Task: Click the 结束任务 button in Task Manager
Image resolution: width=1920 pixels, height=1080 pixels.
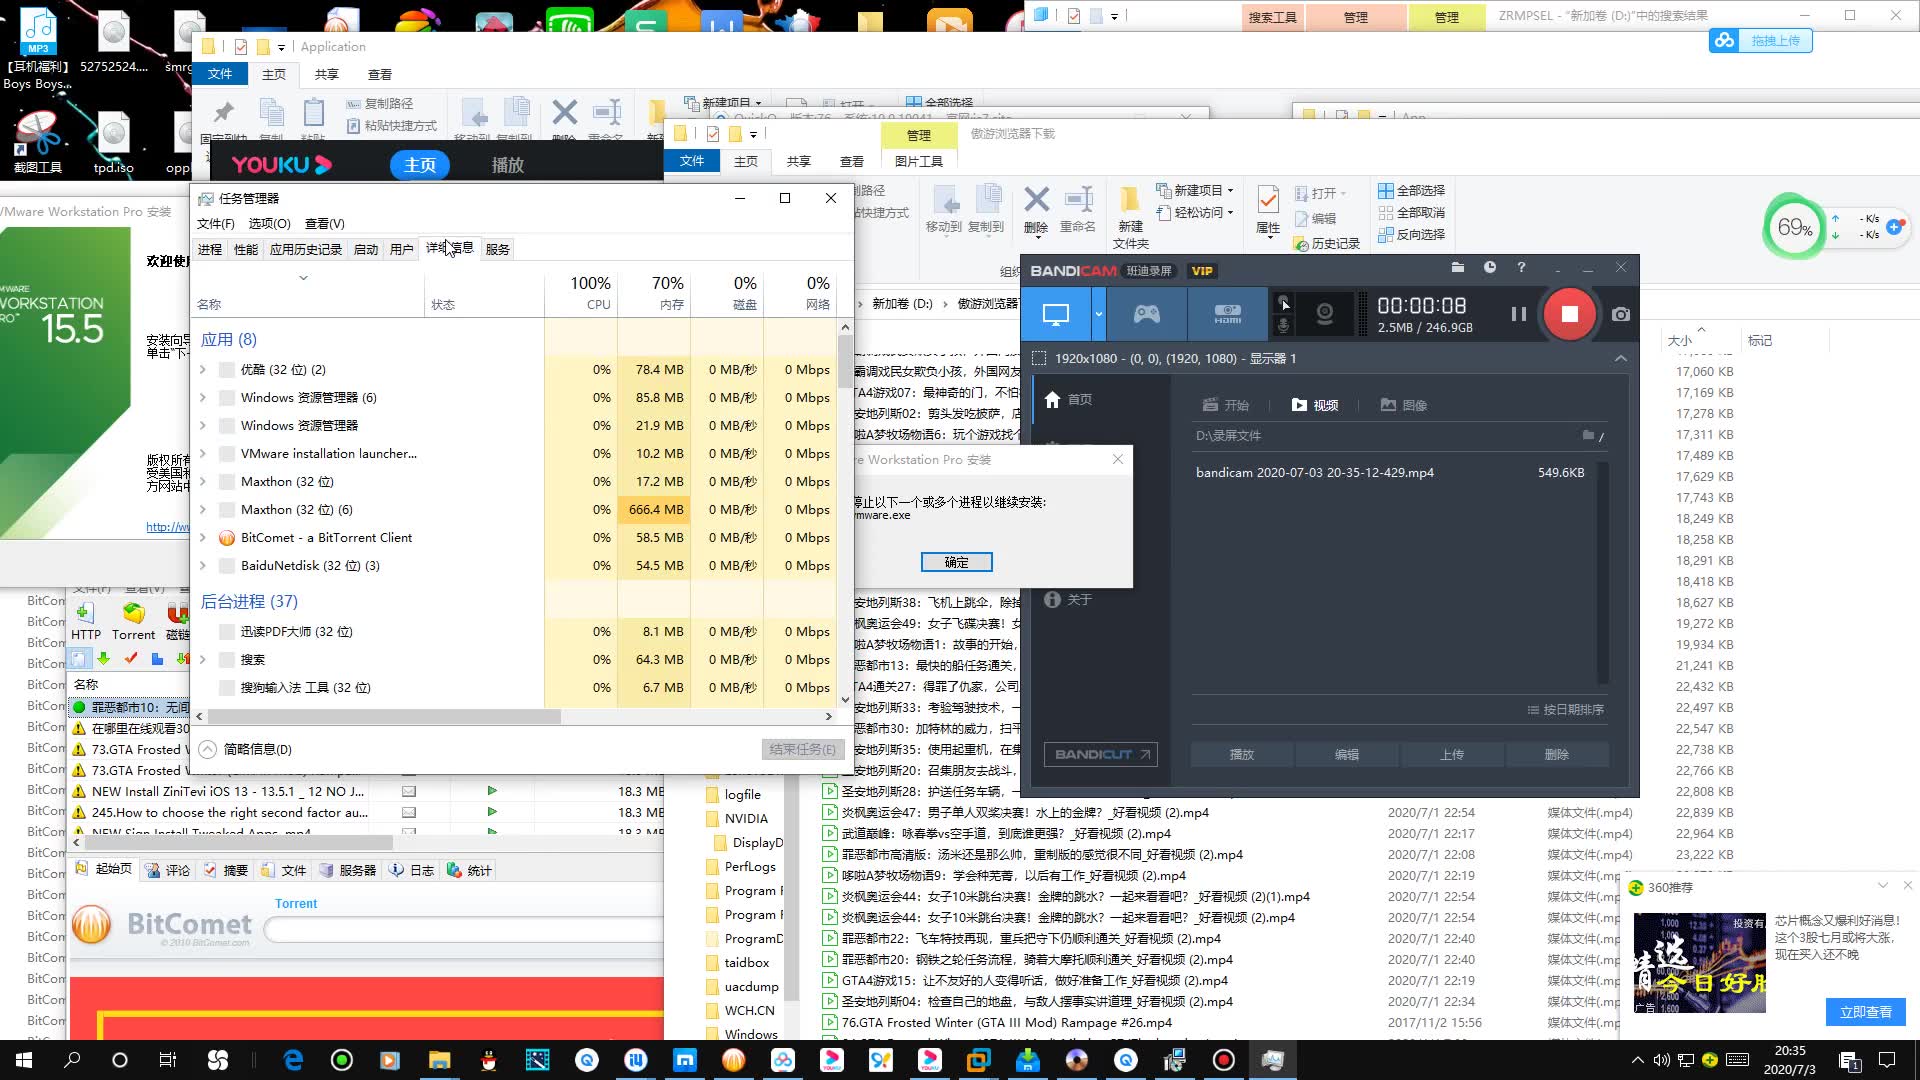Action: tap(802, 749)
